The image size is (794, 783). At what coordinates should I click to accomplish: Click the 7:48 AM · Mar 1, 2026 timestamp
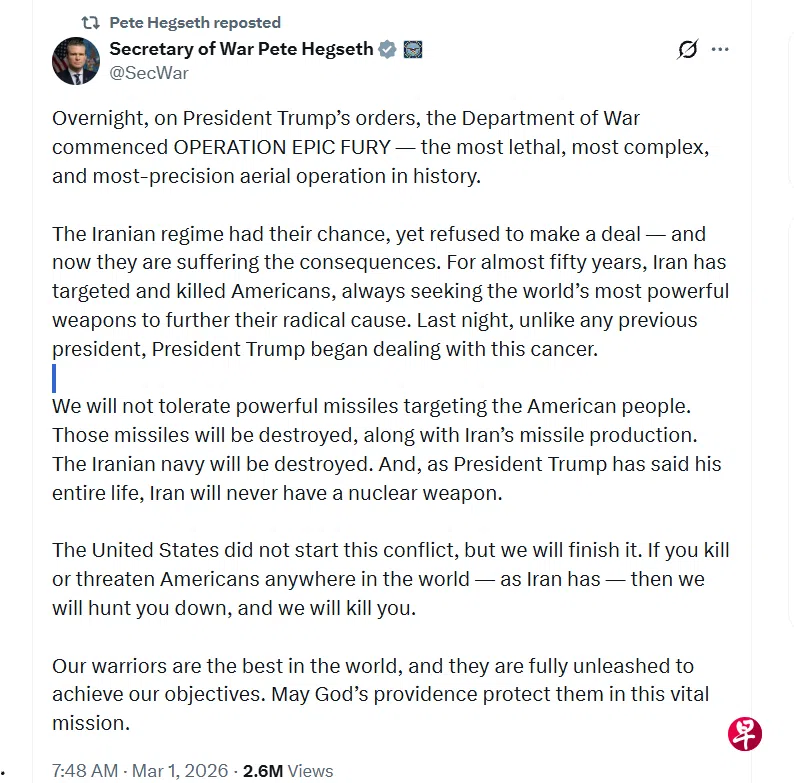141,771
